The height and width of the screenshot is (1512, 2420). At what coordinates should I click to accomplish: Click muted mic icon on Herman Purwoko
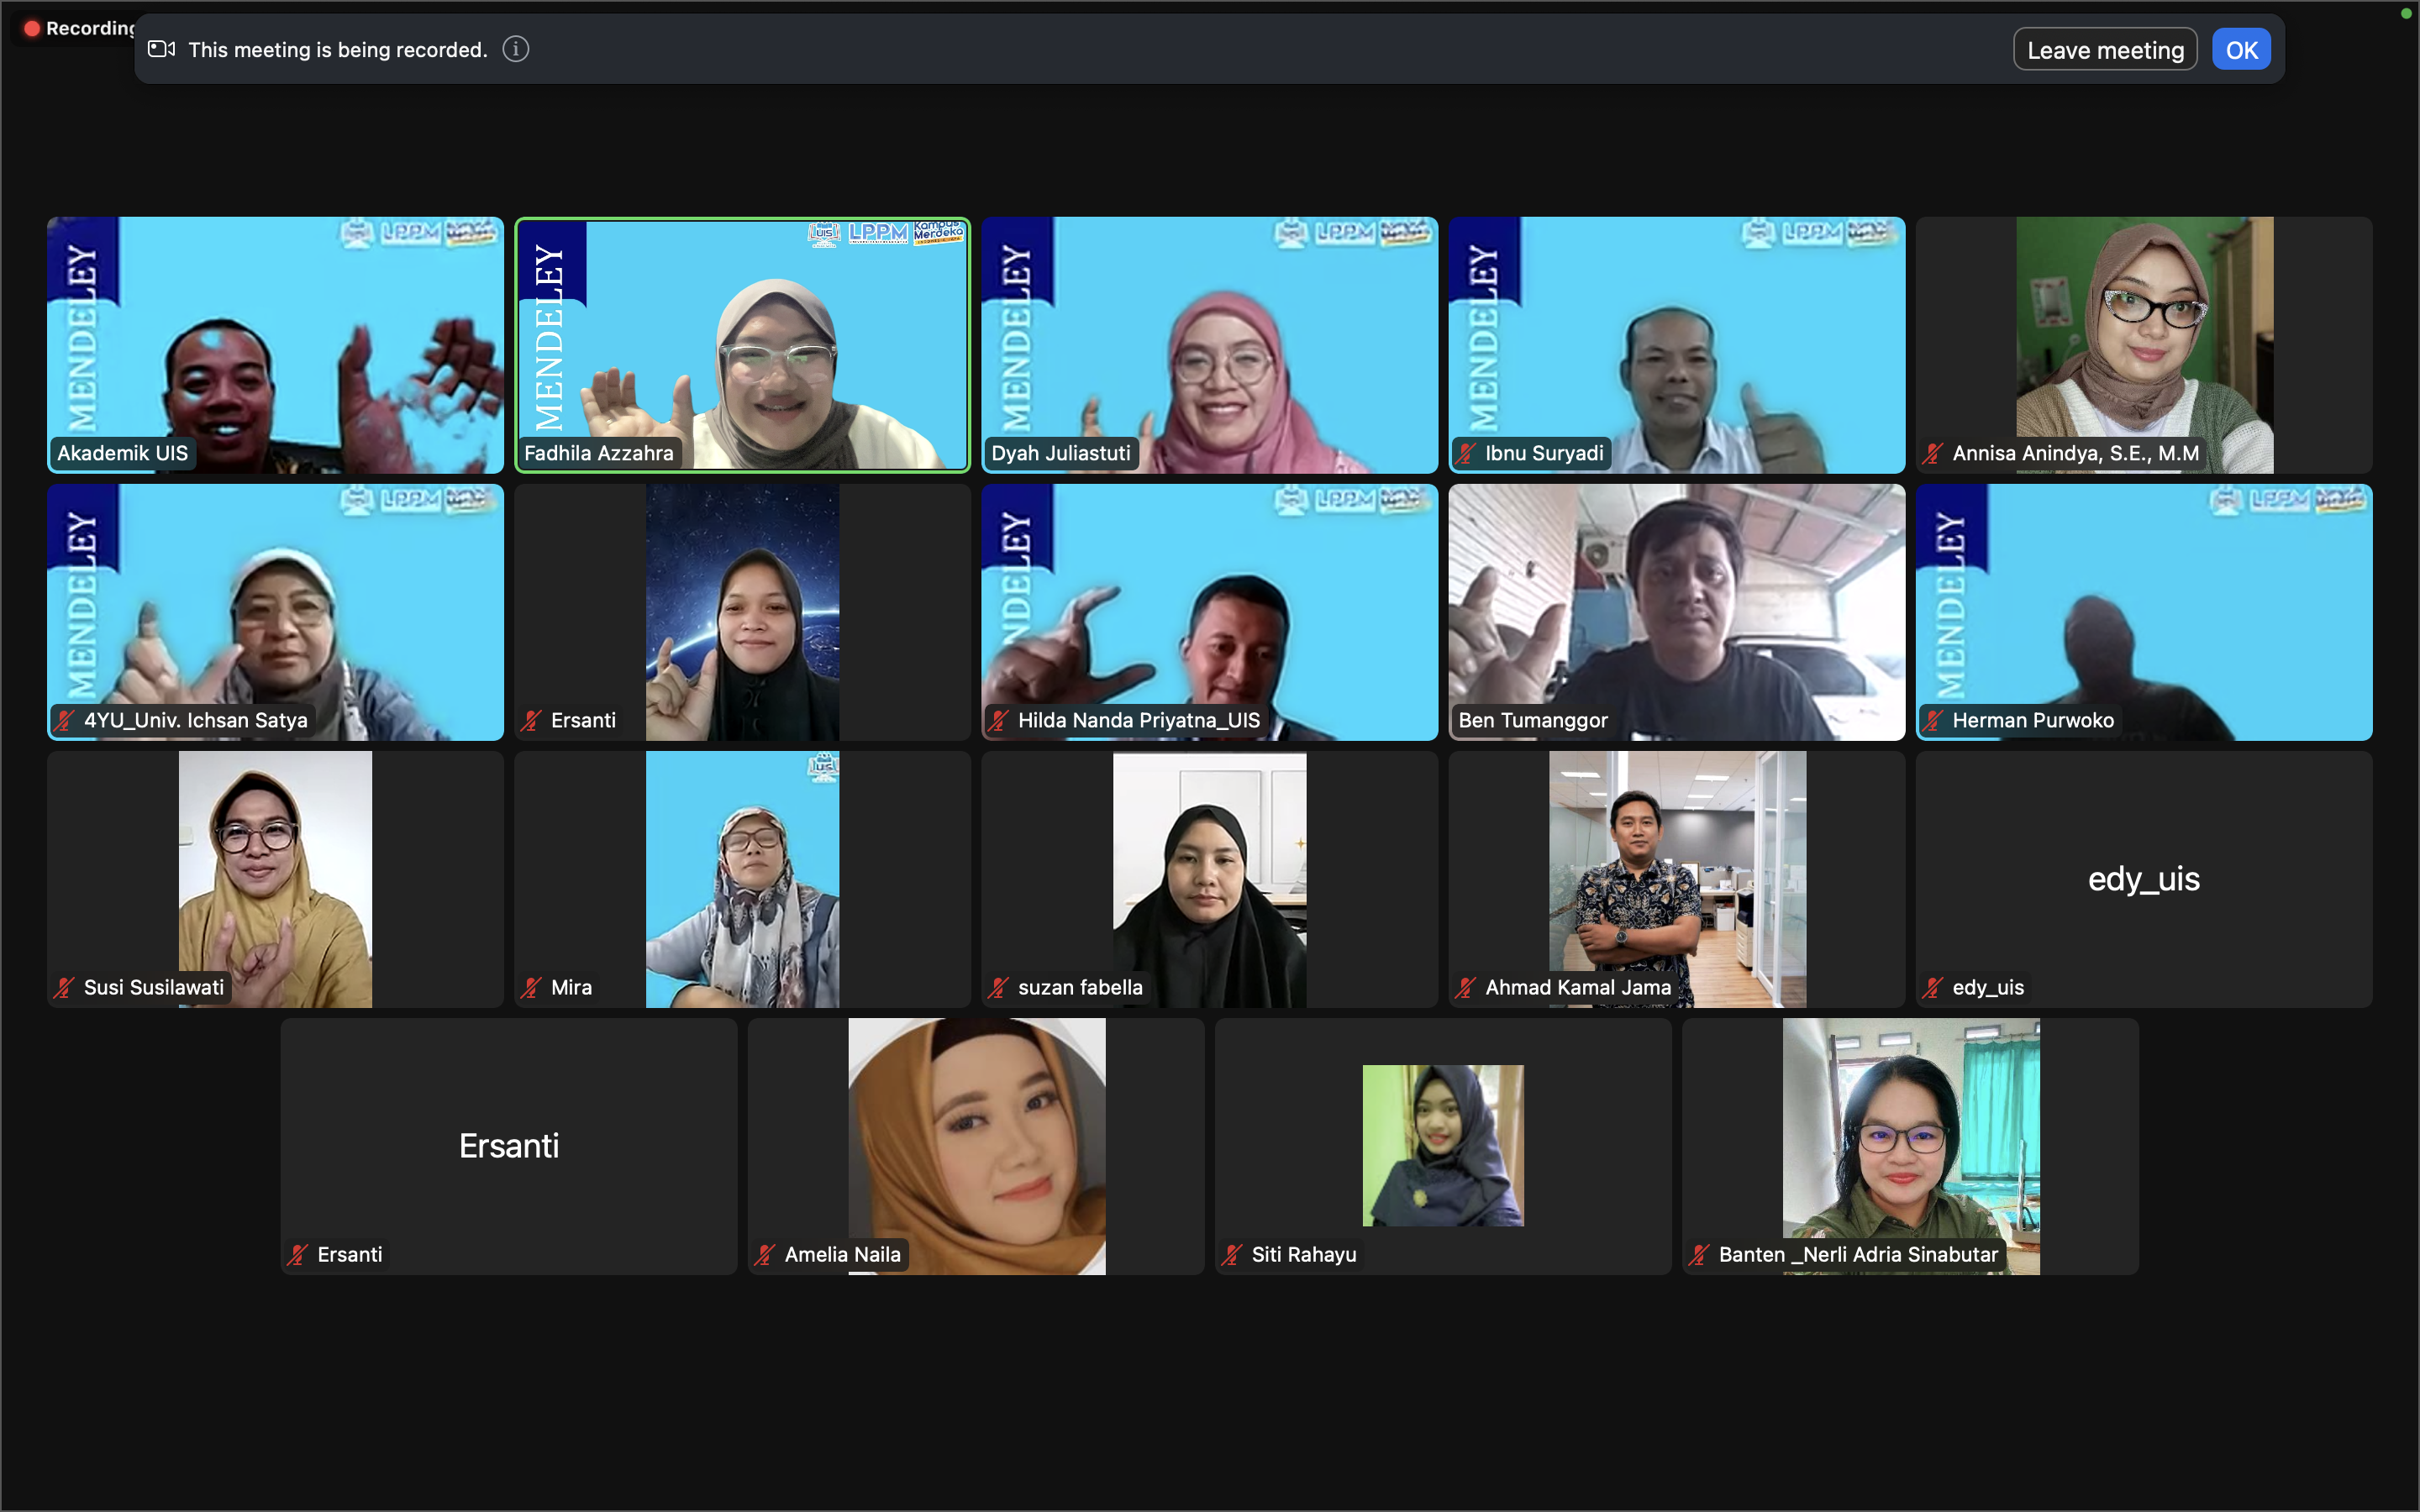pyautogui.click(x=1933, y=720)
